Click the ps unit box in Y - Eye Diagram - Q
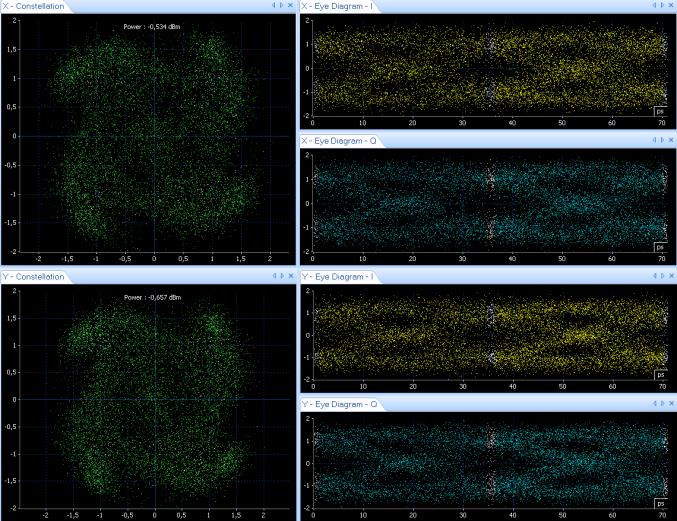The width and height of the screenshot is (677, 521). point(660,503)
